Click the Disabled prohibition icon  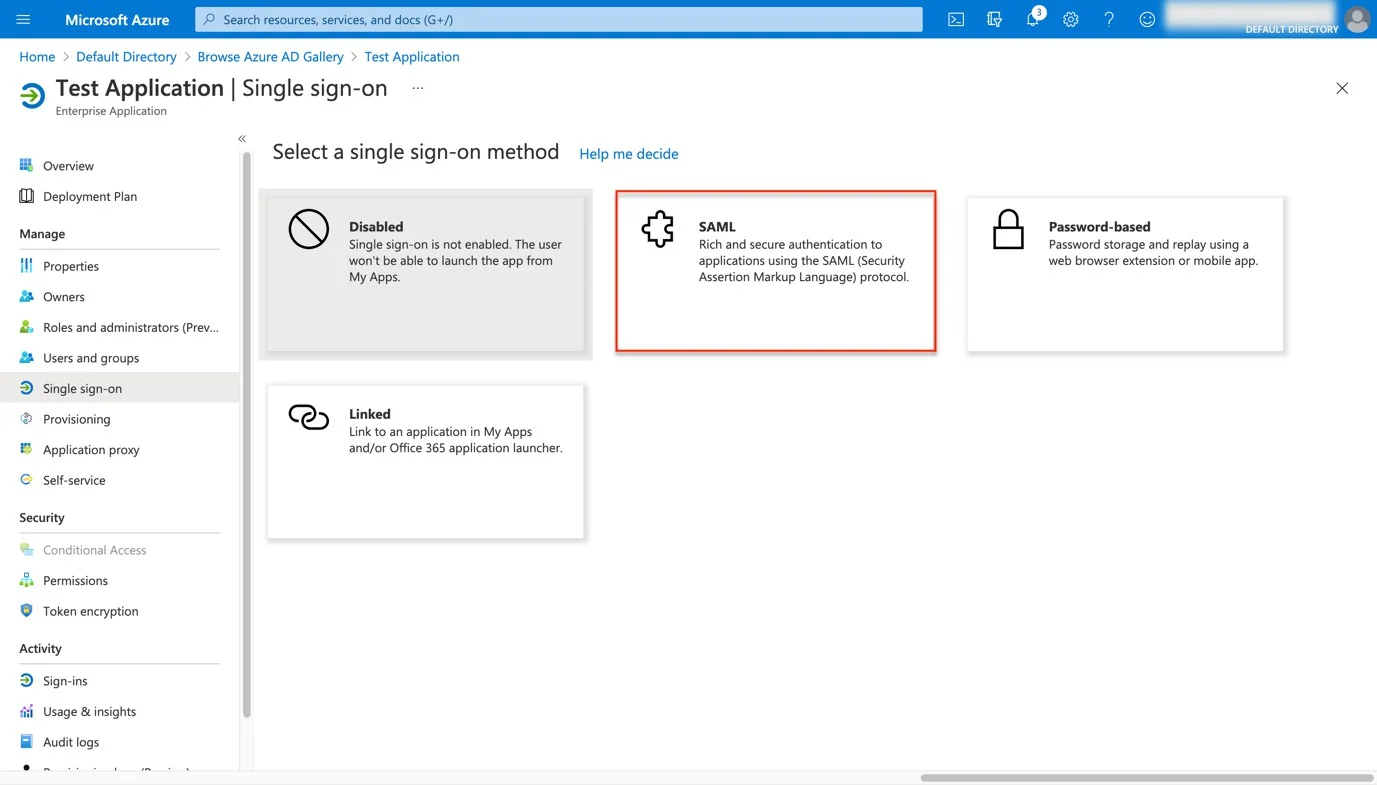coord(309,229)
